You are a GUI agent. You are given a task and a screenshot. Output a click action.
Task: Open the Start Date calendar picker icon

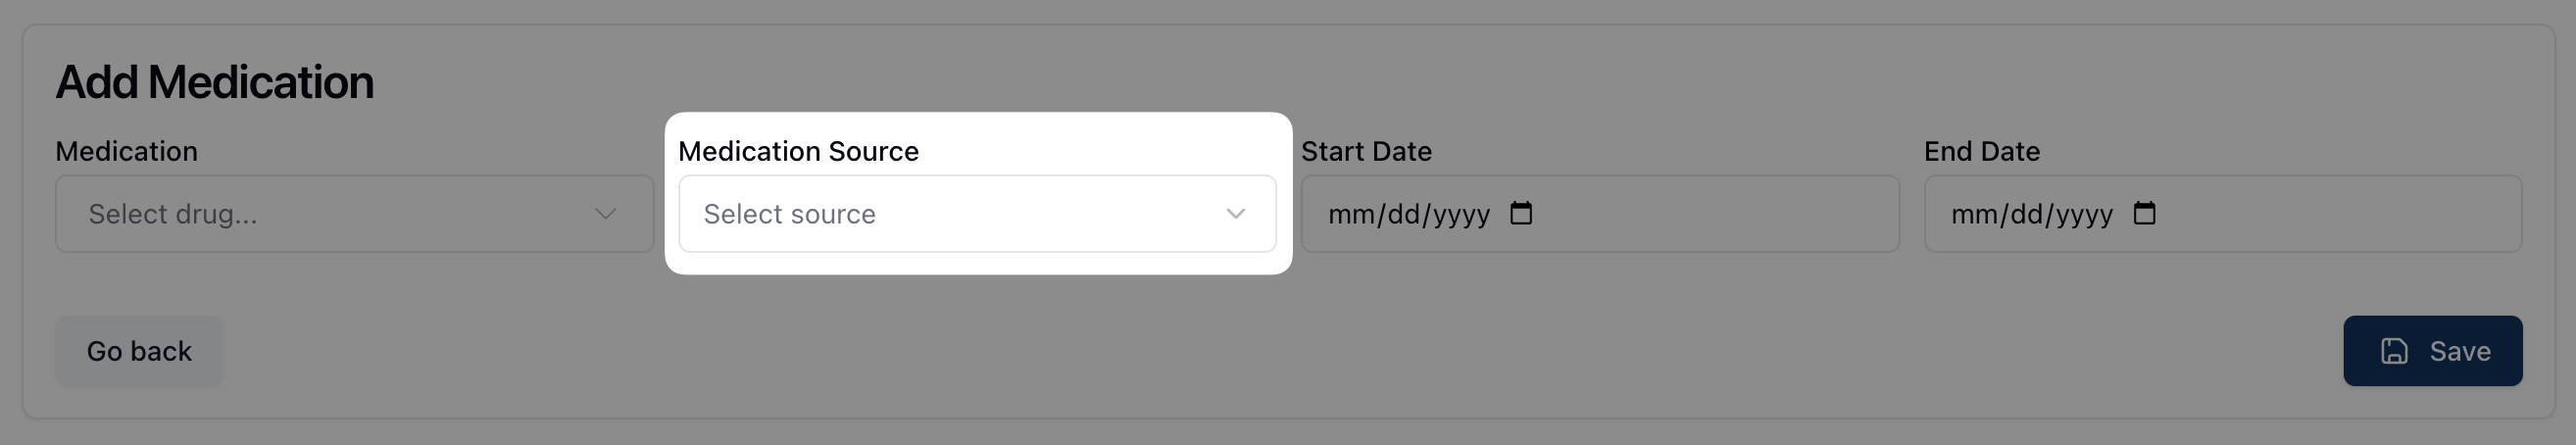point(1521,213)
